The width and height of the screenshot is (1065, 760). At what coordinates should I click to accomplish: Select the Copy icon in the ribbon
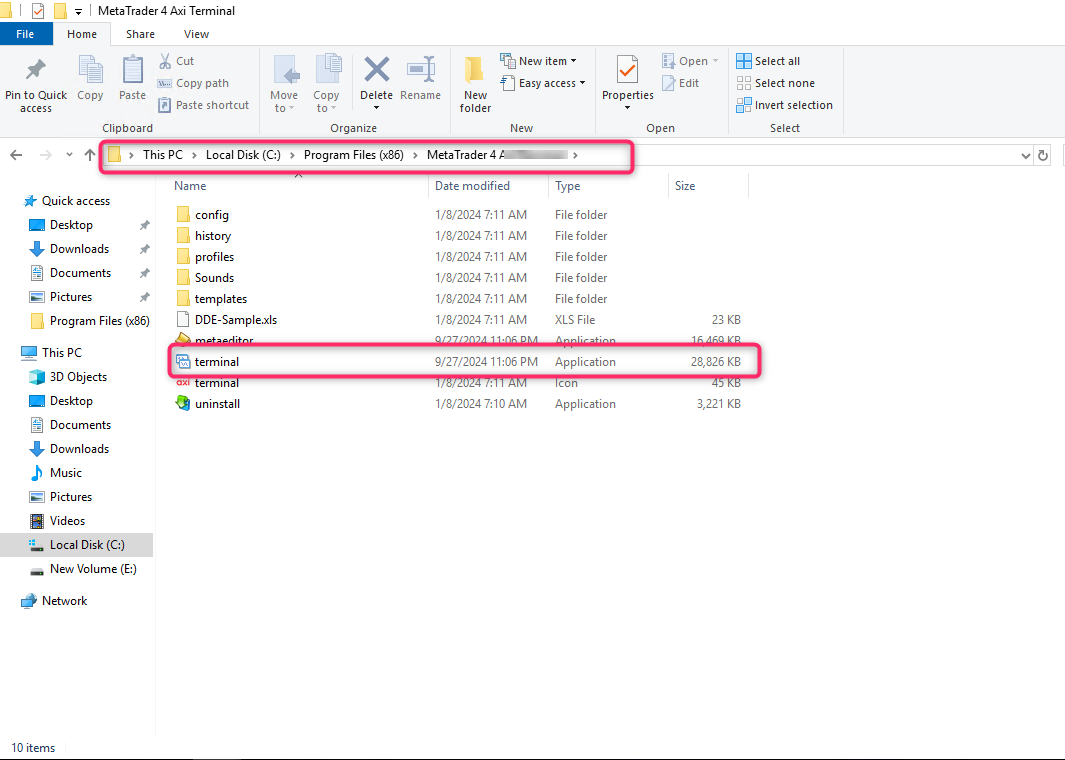pos(90,80)
